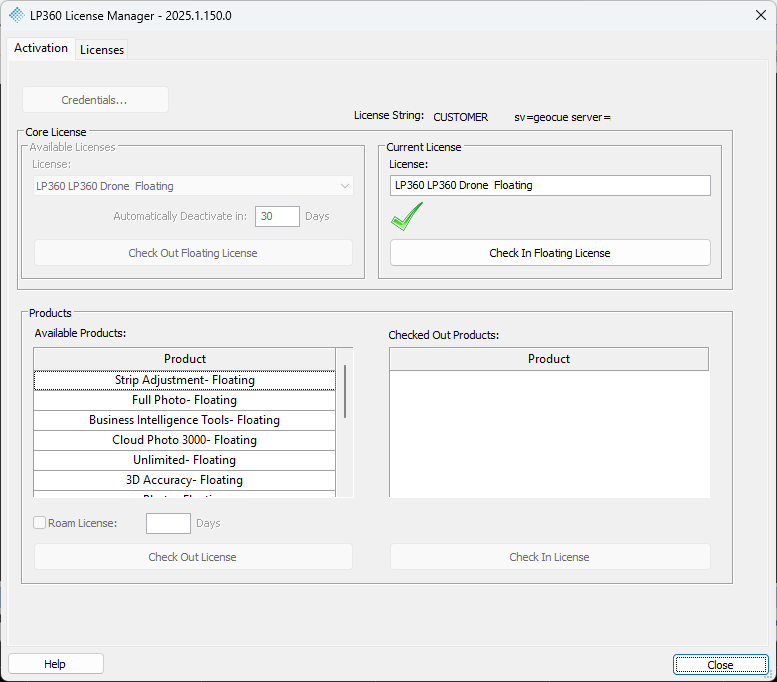Click the LP360 app icon in title bar

click(16, 15)
